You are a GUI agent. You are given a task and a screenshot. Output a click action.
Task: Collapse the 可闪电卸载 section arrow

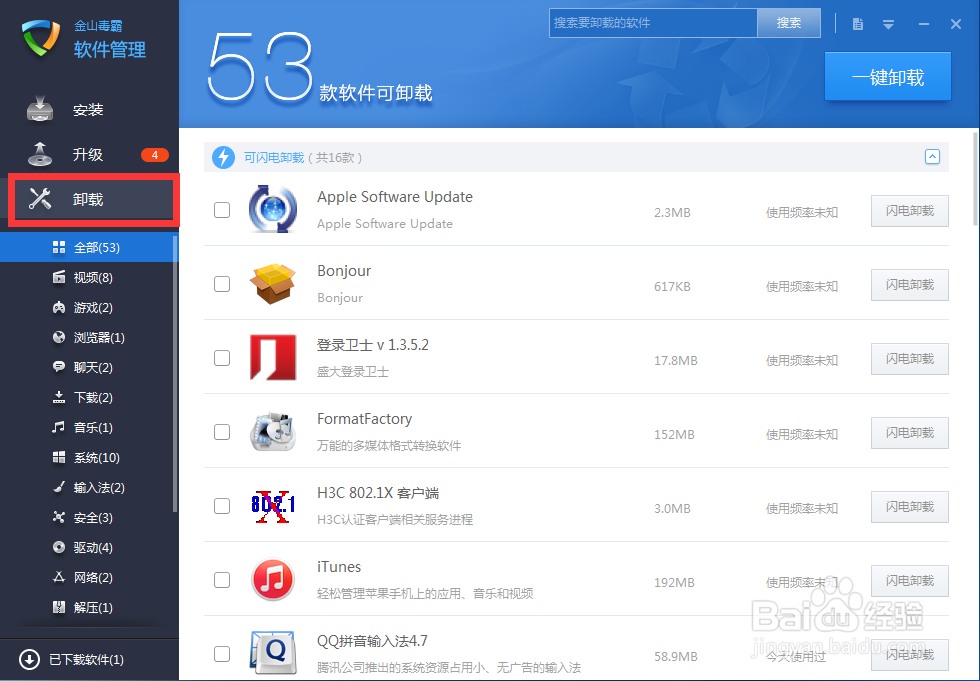(x=932, y=157)
